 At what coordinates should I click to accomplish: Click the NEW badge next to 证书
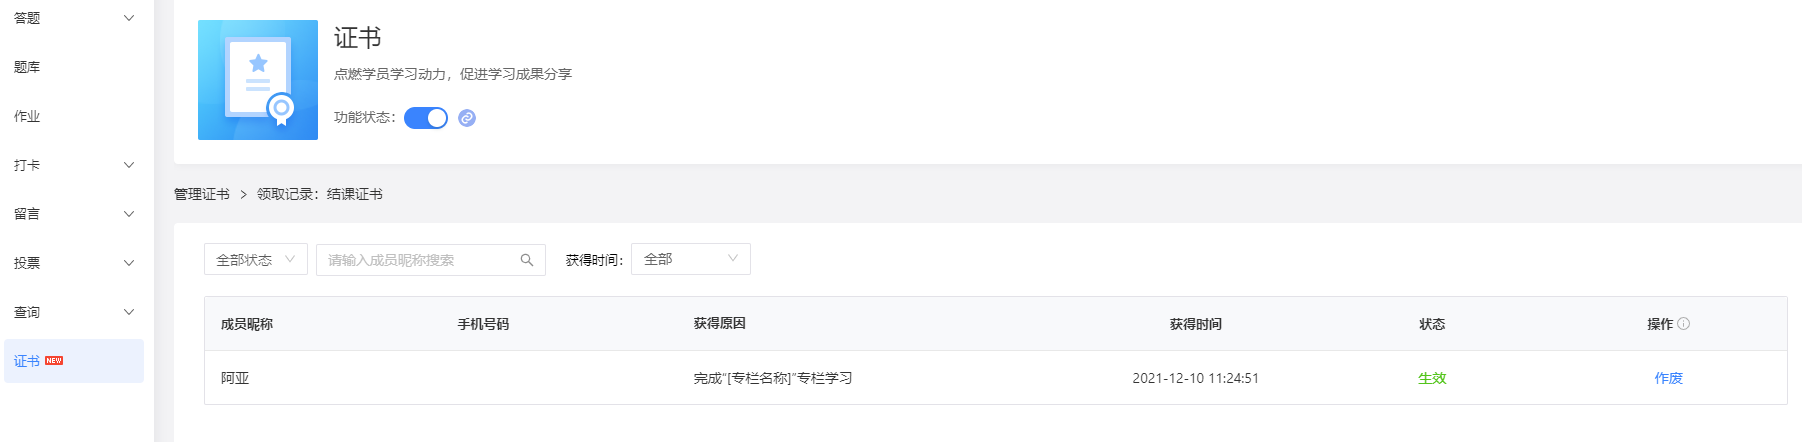pos(54,360)
